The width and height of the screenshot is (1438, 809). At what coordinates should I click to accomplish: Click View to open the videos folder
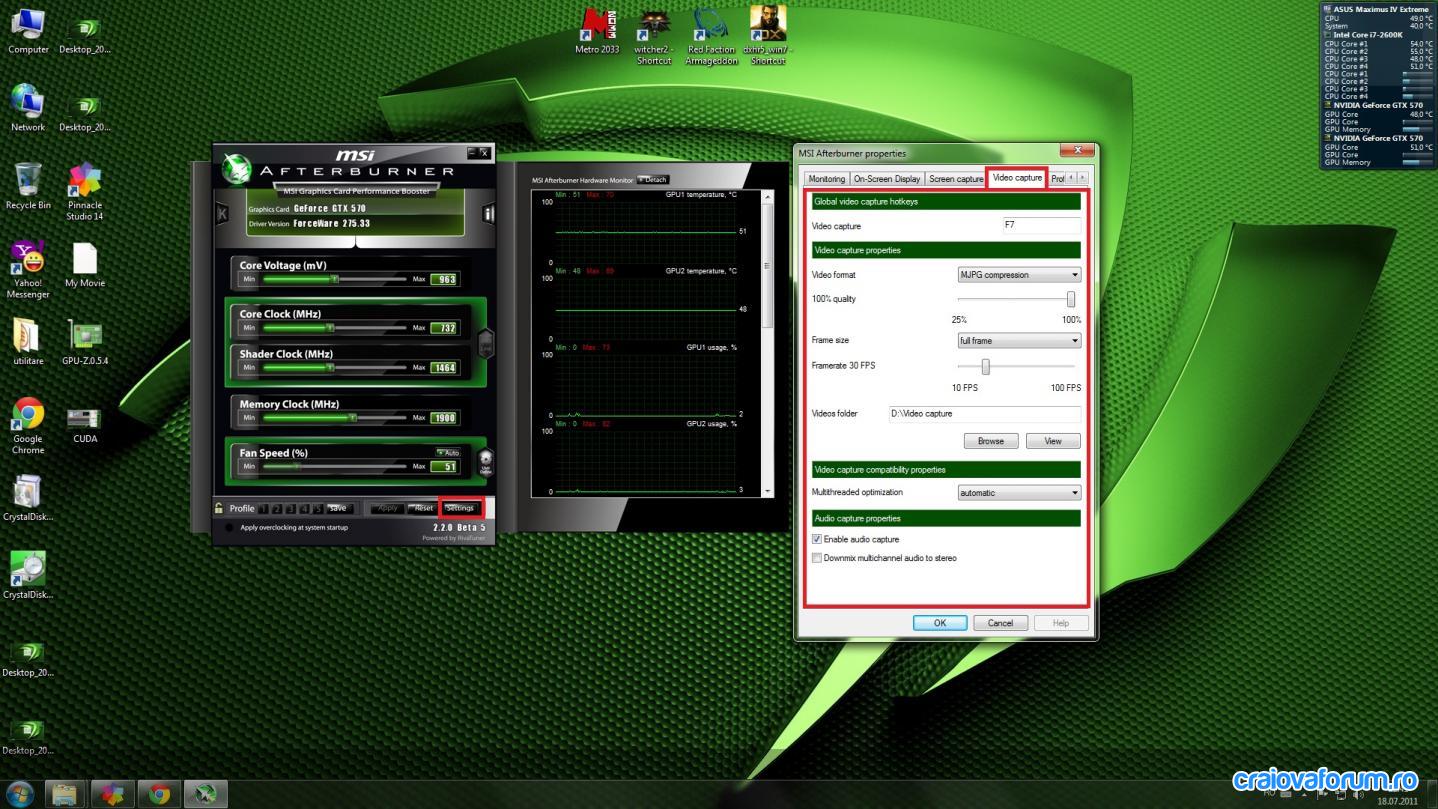1053,441
